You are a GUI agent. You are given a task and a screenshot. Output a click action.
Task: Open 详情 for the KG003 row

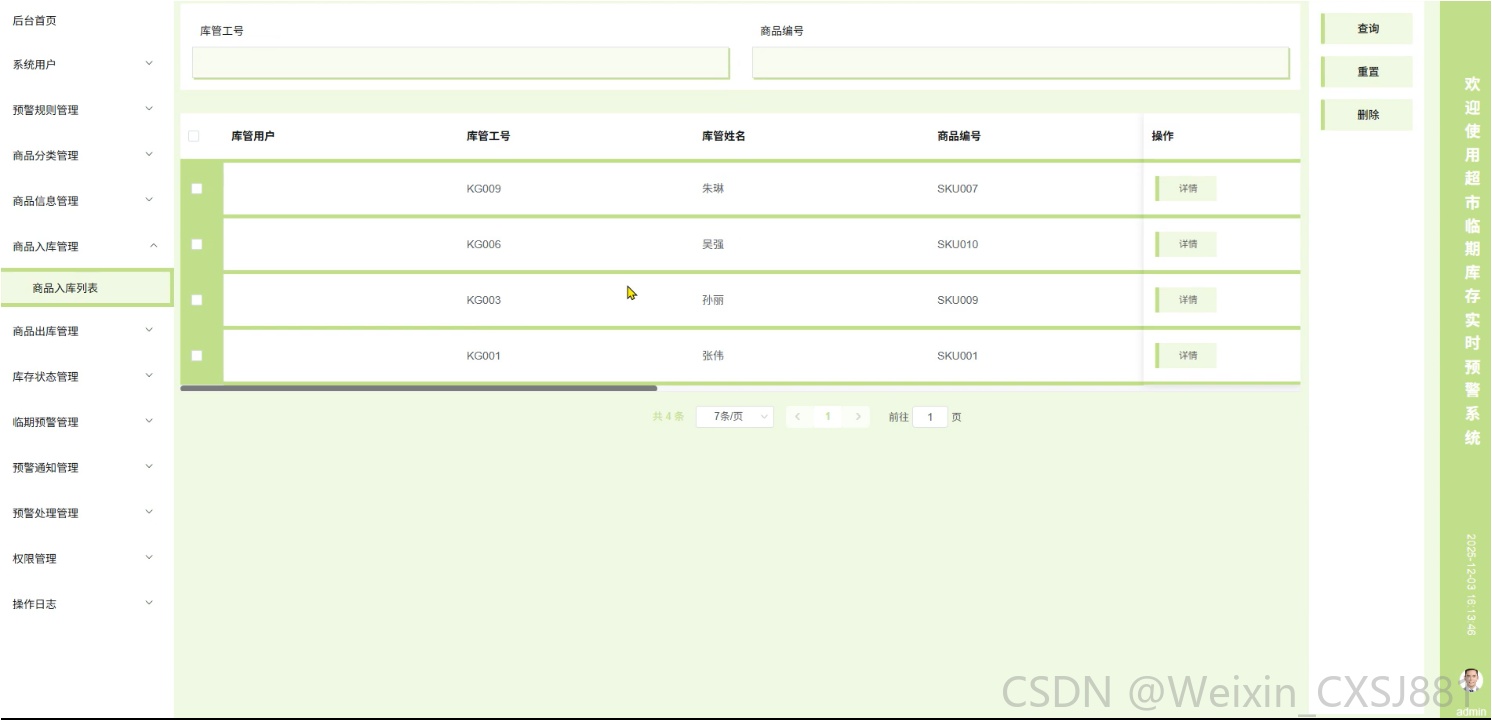point(1186,300)
